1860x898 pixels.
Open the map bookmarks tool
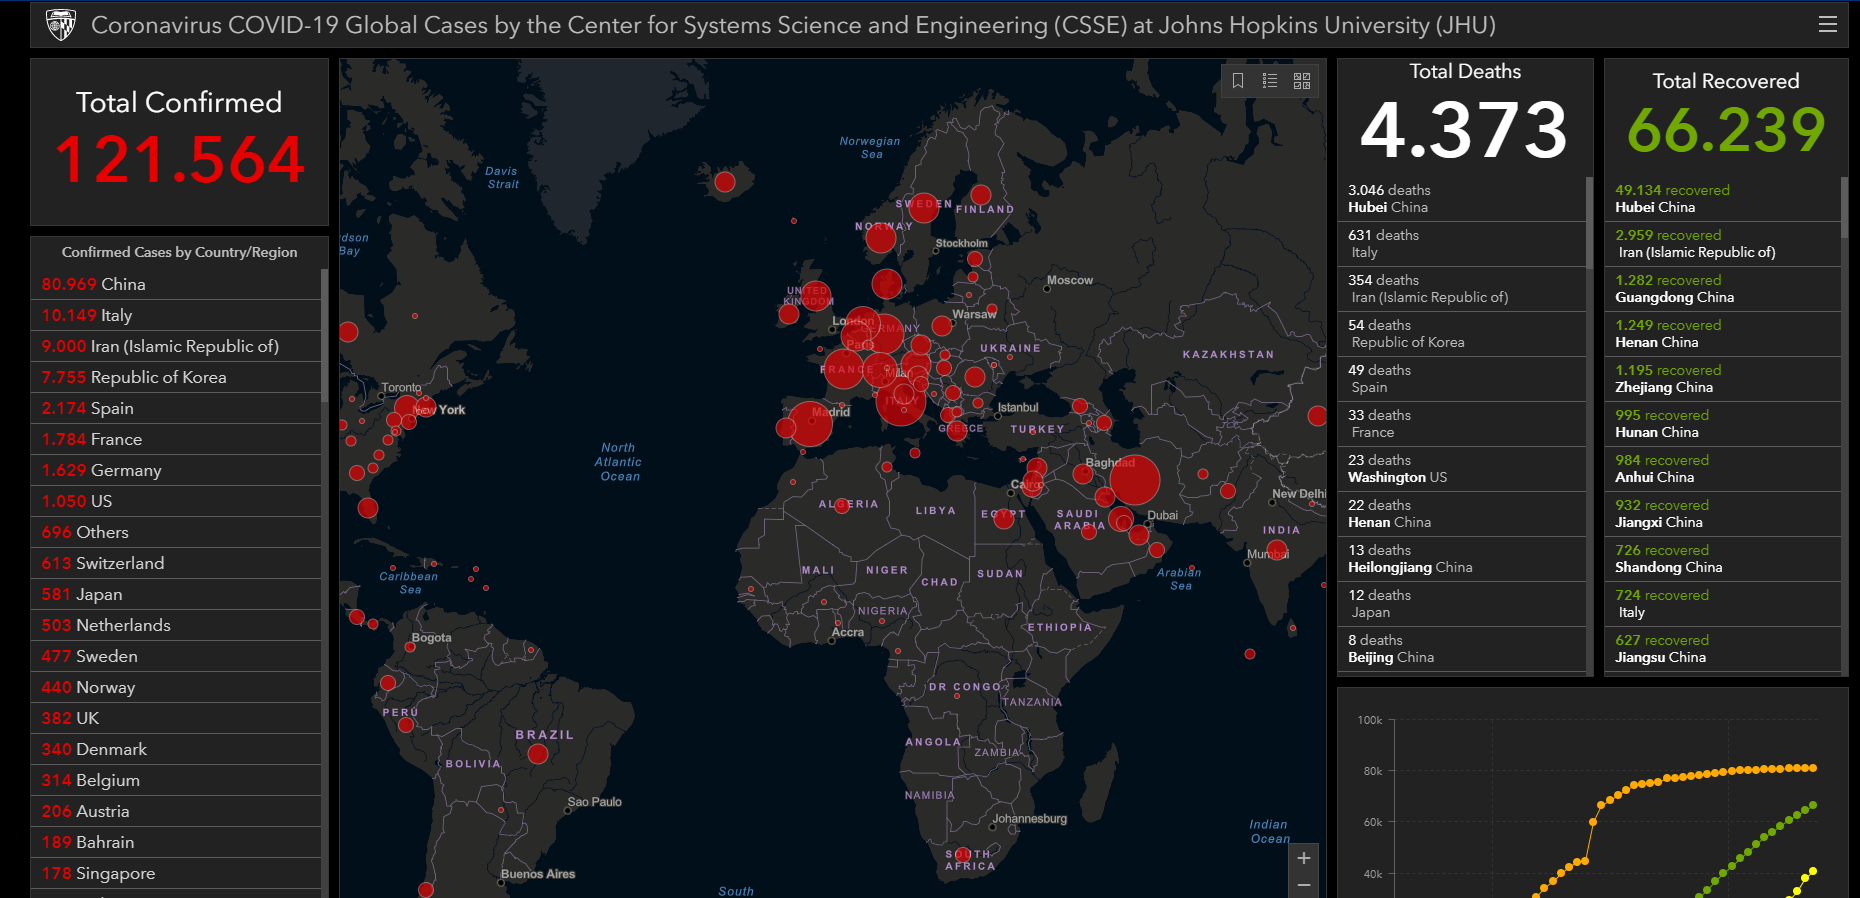pos(1238,81)
